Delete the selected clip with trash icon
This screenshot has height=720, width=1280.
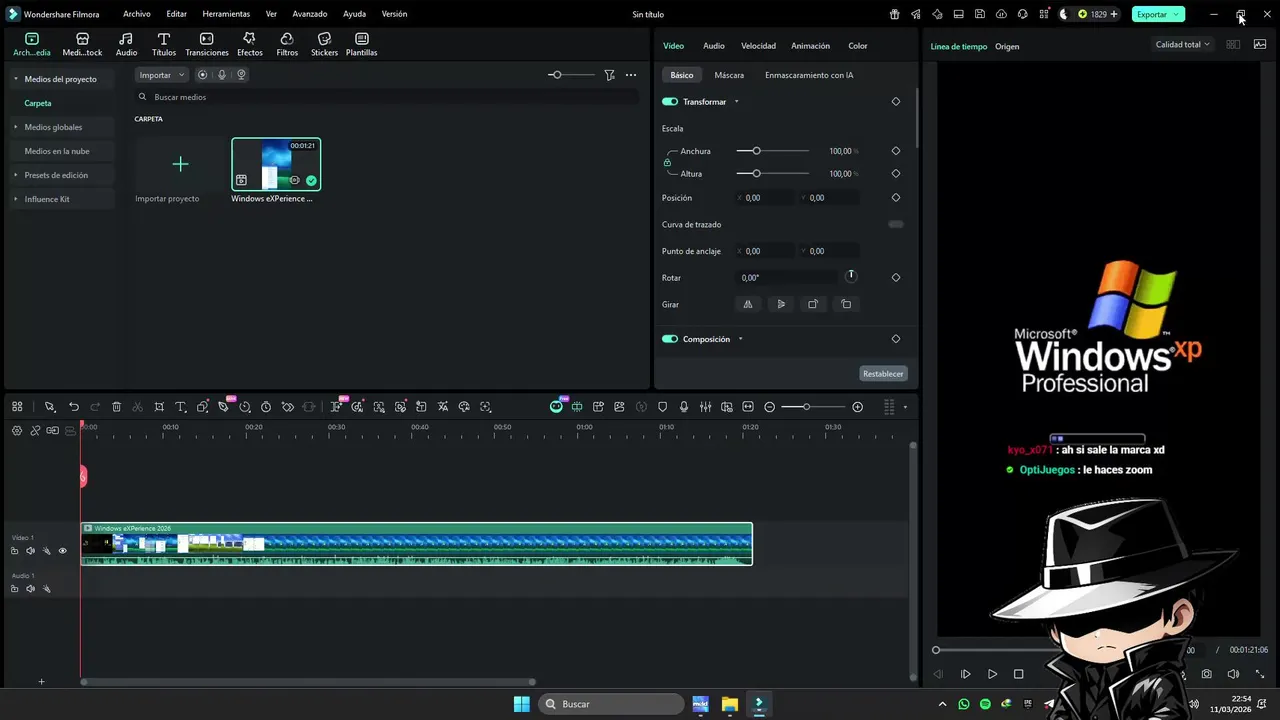pyautogui.click(x=116, y=407)
